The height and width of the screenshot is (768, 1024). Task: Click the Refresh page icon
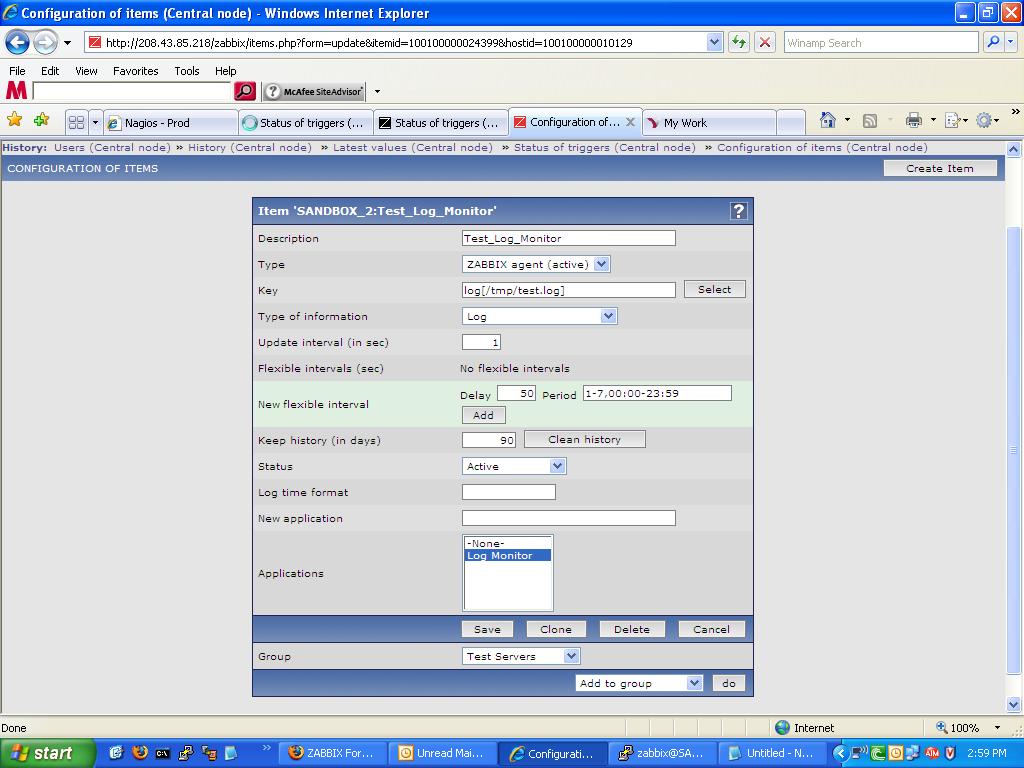click(x=739, y=42)
